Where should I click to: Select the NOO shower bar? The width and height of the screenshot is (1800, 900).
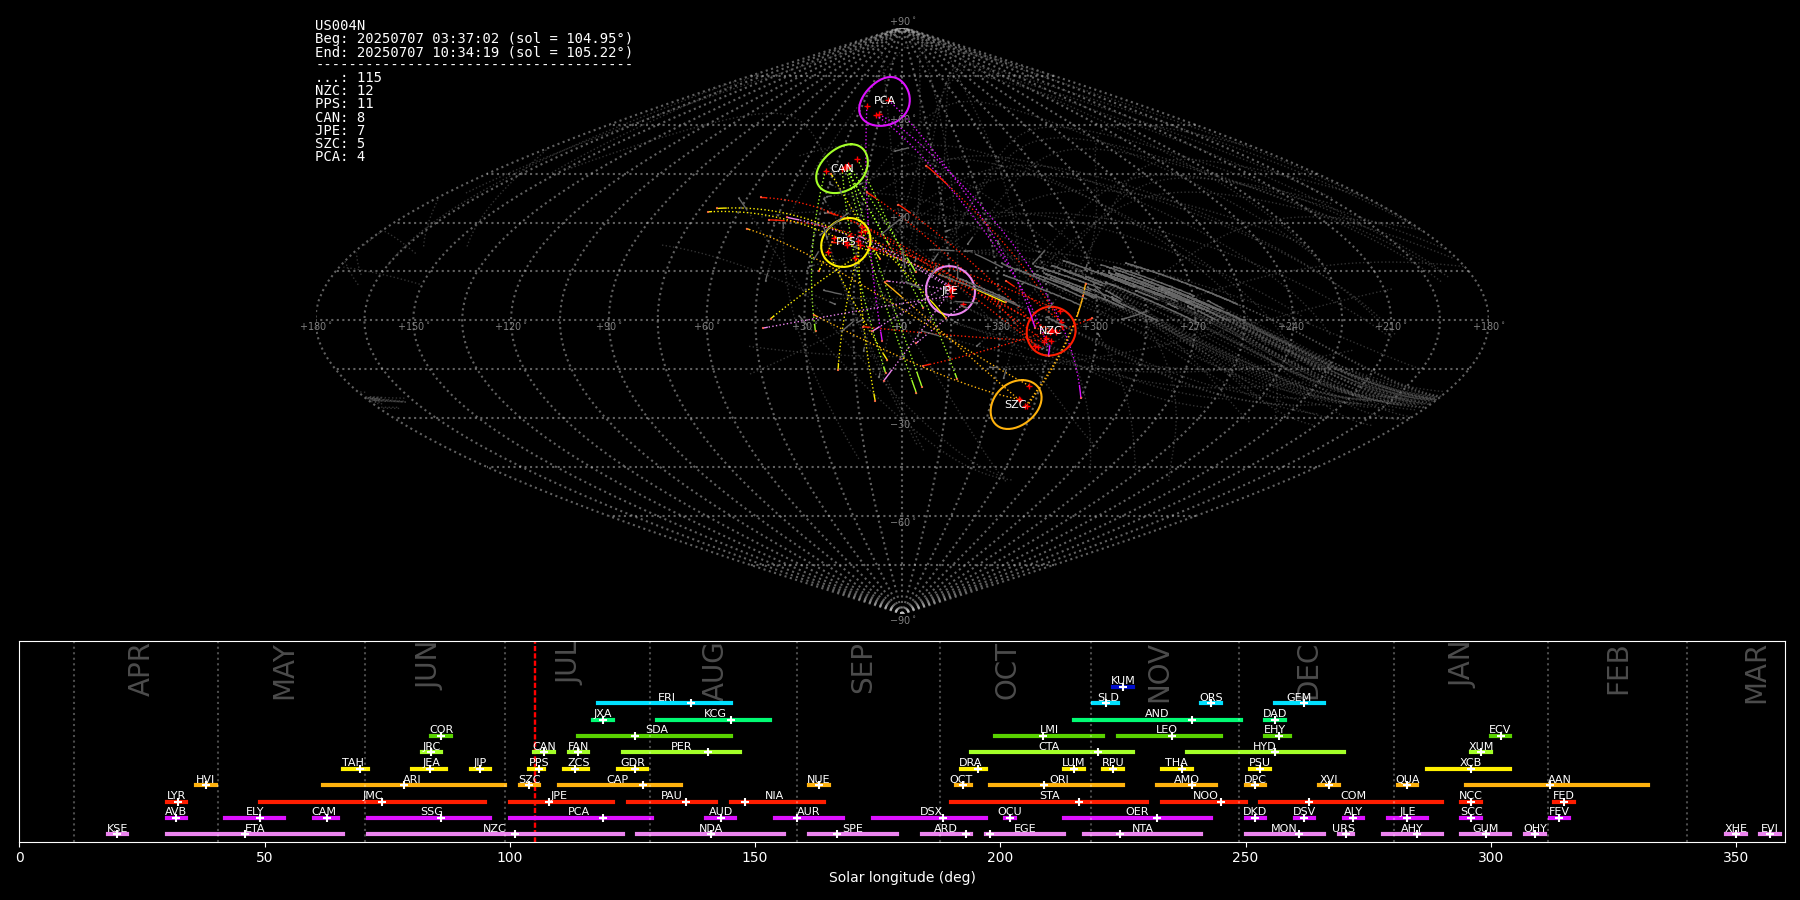tap(1204, 801)
